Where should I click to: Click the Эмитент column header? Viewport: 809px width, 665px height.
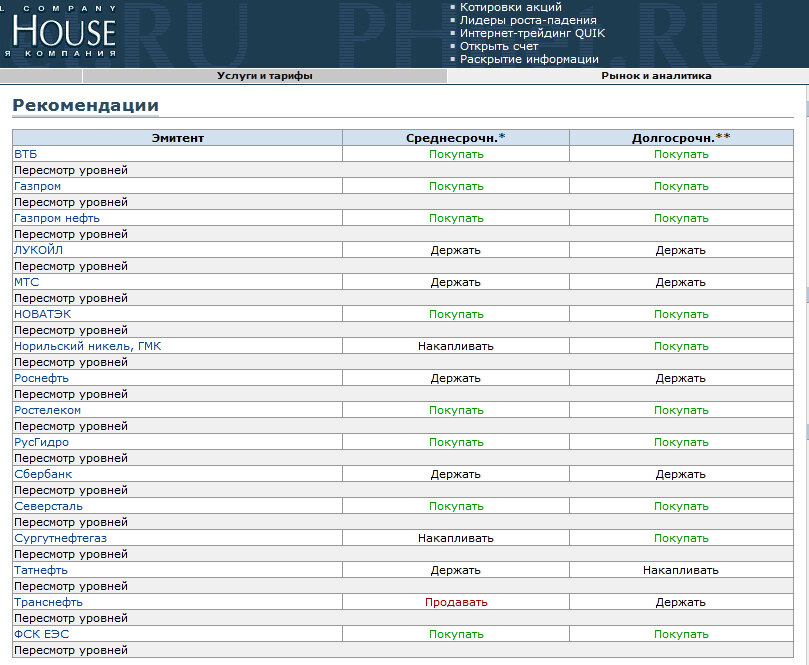(177, 138)
